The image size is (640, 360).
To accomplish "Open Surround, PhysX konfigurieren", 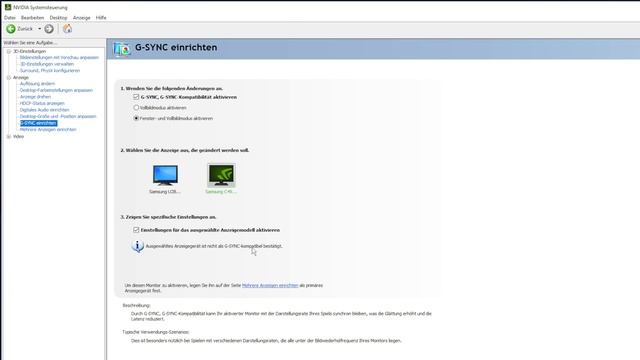I will pos(50,71).
